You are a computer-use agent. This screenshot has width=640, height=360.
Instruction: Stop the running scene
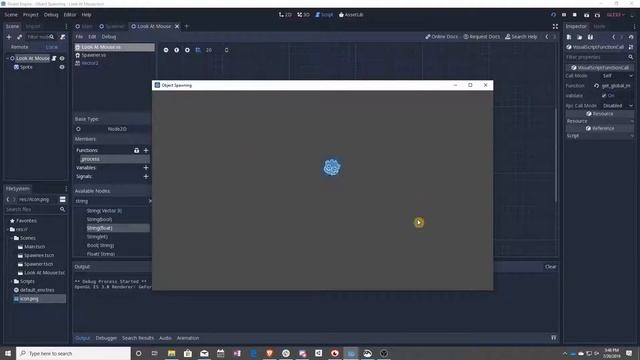[x=575, y=15]
